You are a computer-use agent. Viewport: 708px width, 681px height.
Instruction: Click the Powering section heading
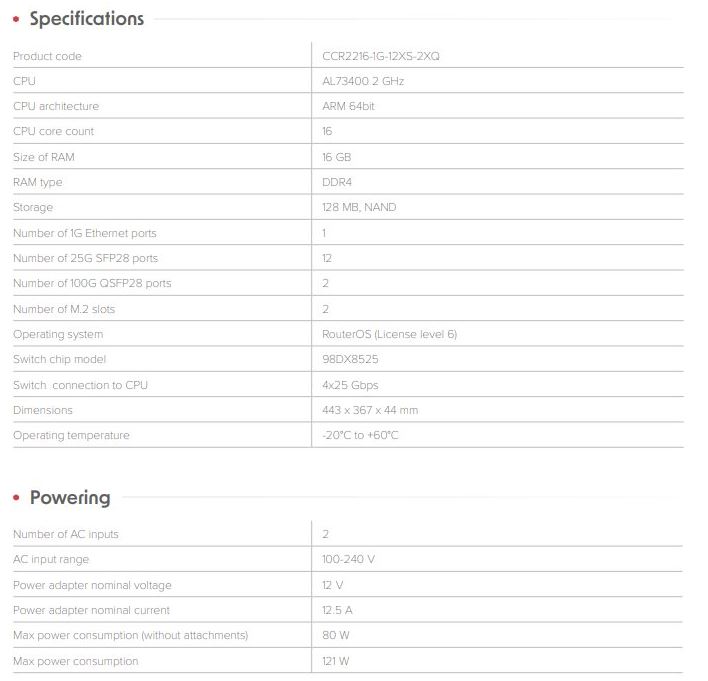(x=69, y=497)
